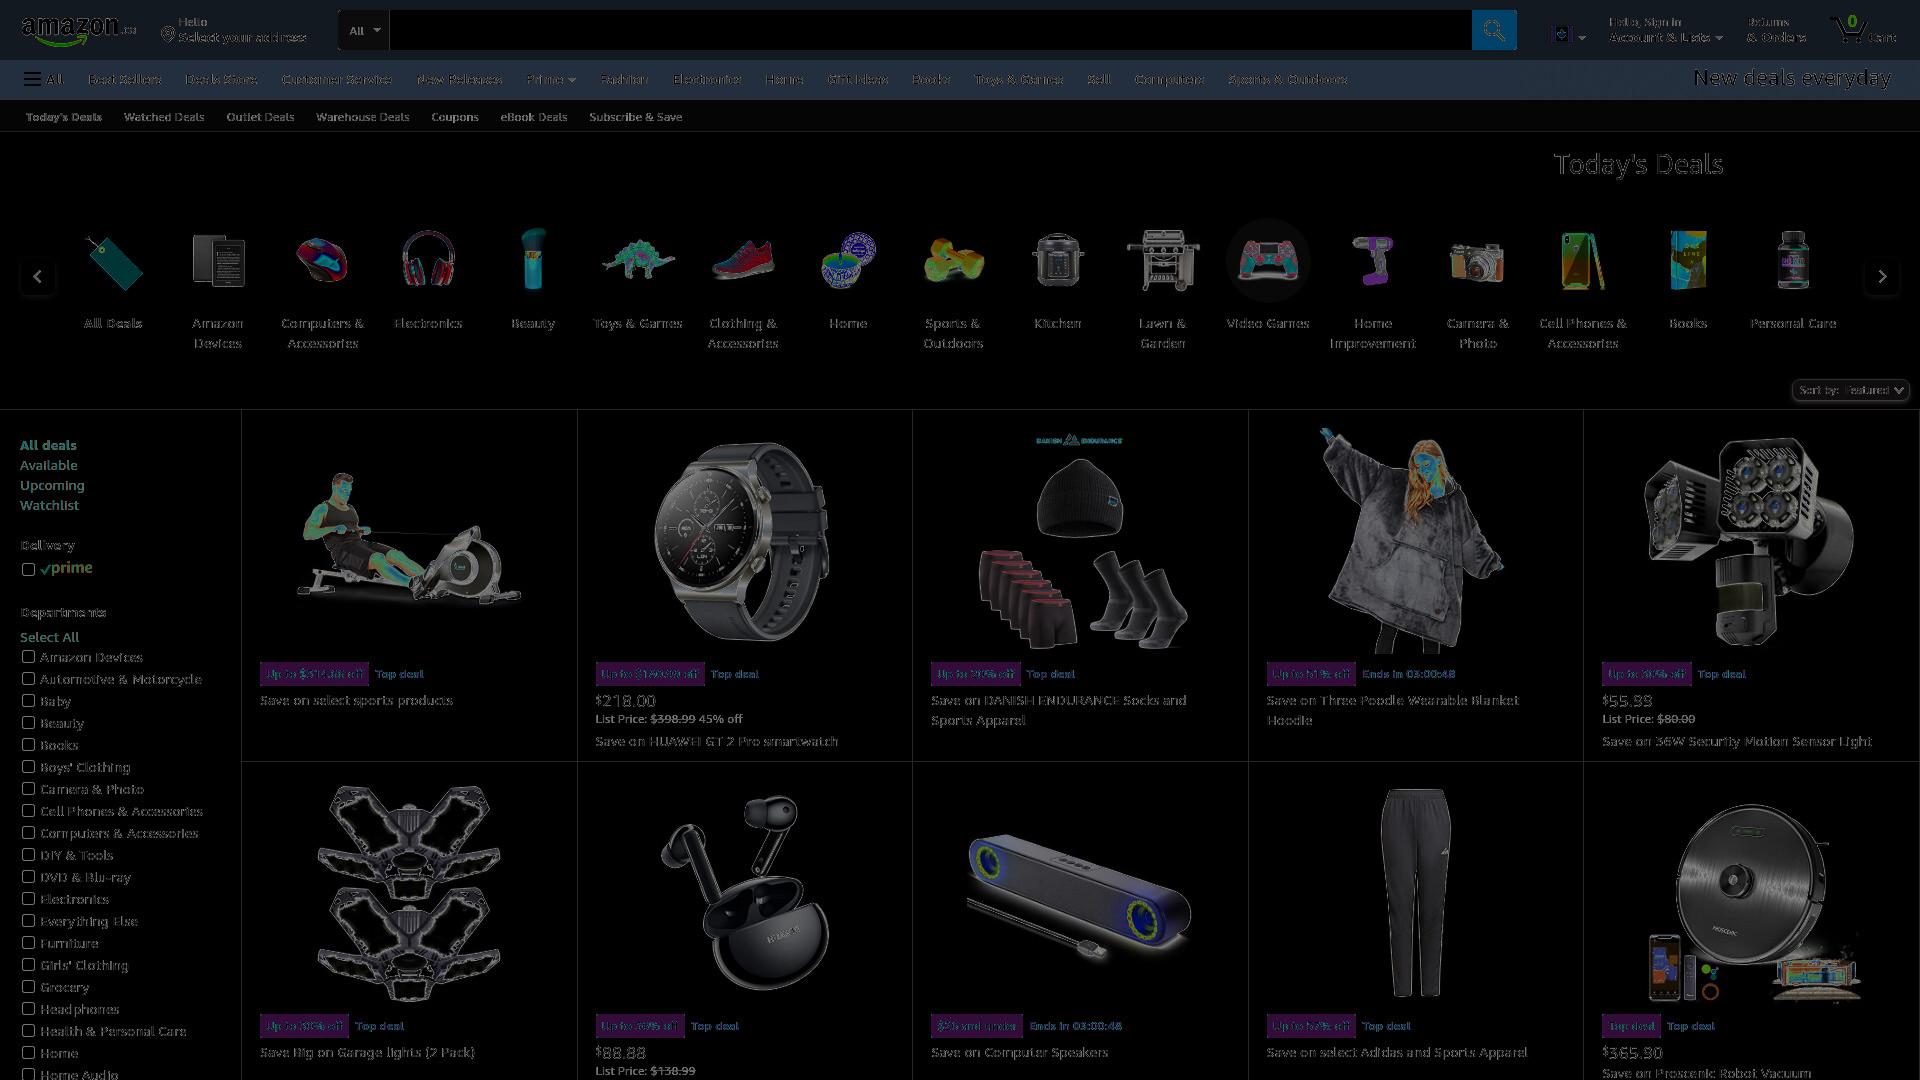Open the Sort by Featured dropdown
Screen dimensions: 1920x1080
coord(1850,390)
